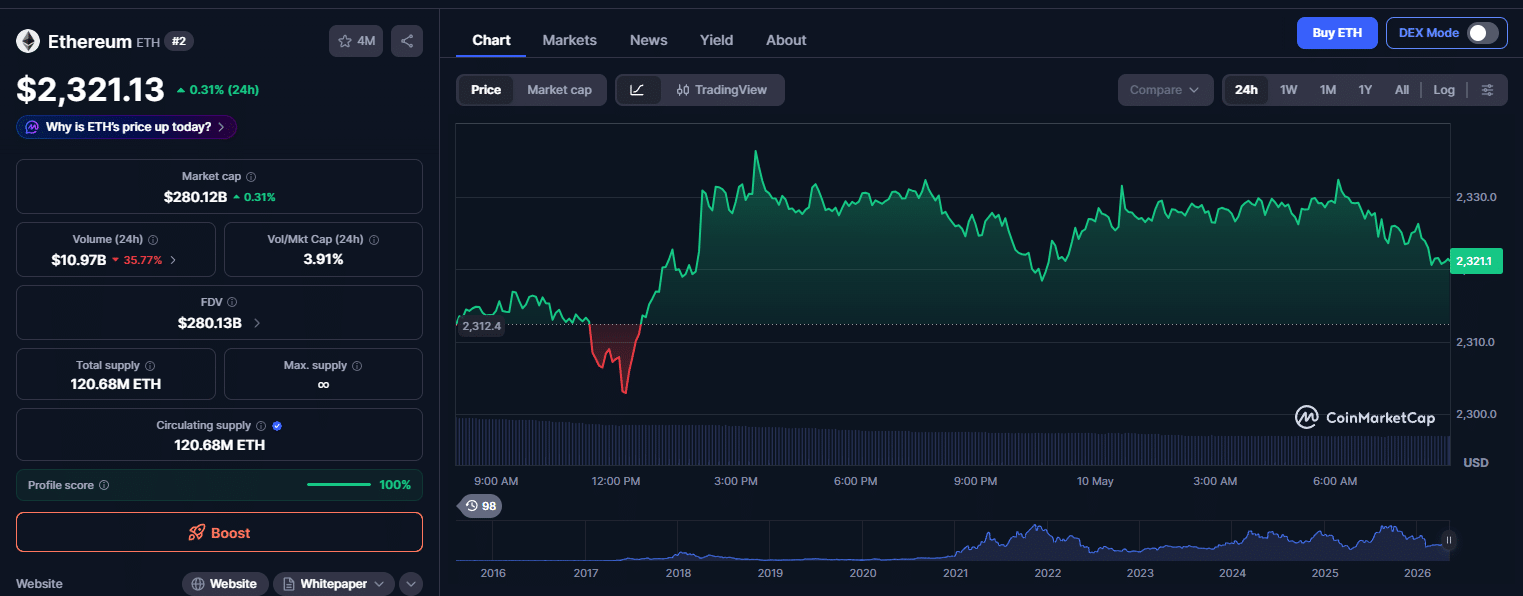The image size is (1523, 596).
Task: Open Volume (24h) info icon
Action: pyautogui.click(x=153, y=240)
